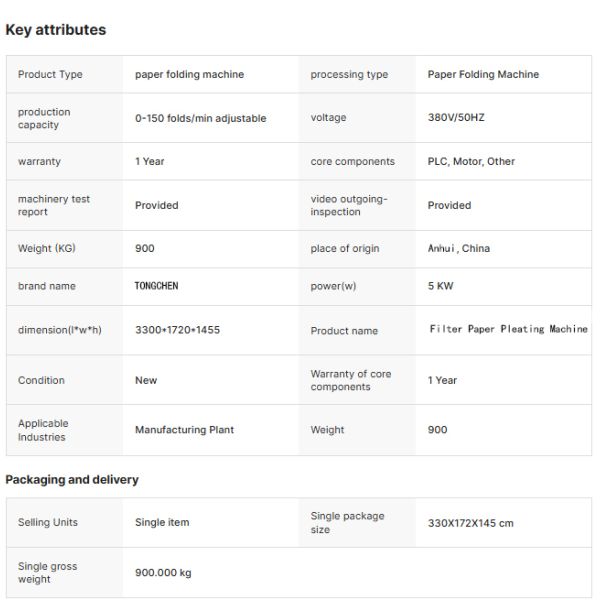This screenshot has width=600, height=600.
Task: Select the Single item selling unit value
Action: (162, 522)
